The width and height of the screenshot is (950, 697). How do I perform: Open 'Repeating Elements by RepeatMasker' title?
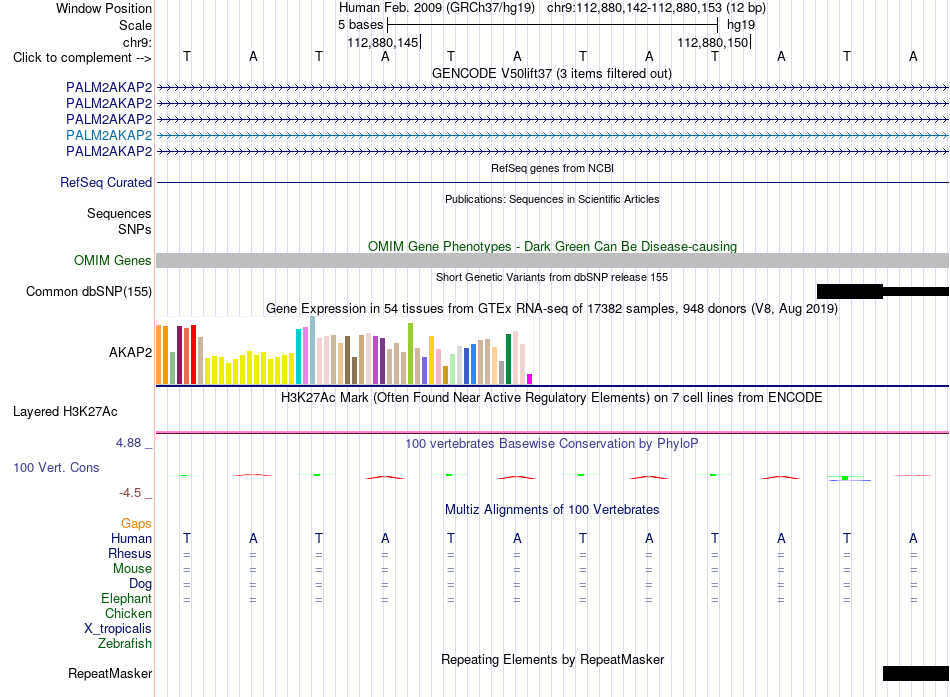[x=553, y=659]
